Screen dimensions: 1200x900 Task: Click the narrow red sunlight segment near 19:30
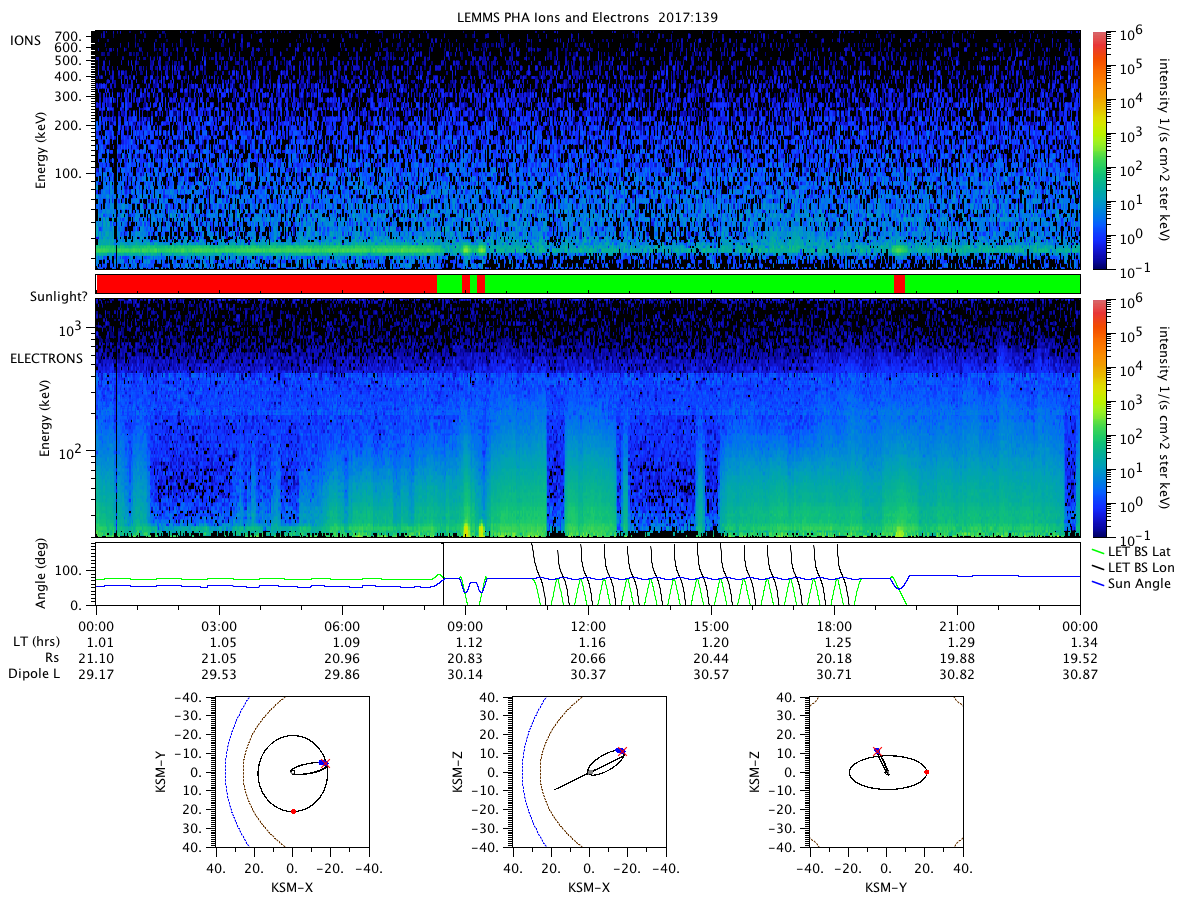coord(899,284)
